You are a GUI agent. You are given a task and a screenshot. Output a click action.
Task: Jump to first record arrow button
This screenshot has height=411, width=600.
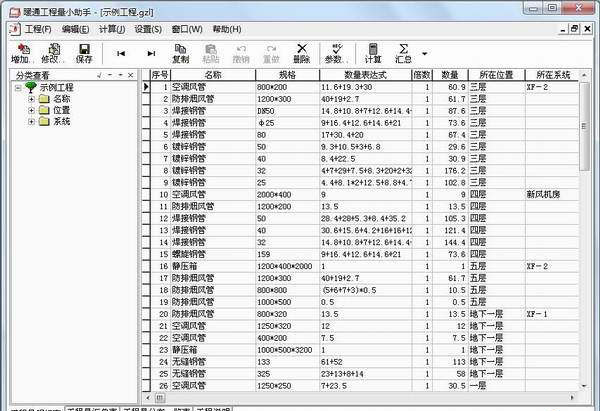coord(121,53)
